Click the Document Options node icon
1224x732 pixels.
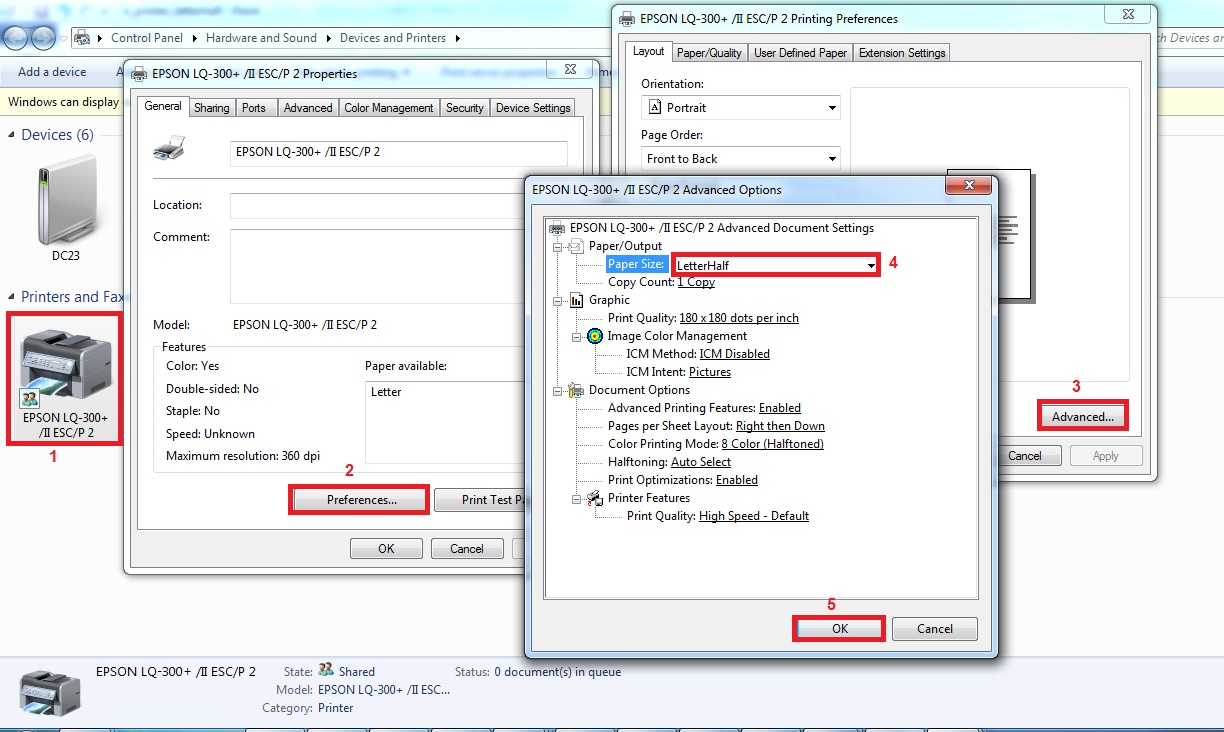(x=577, y=390)
